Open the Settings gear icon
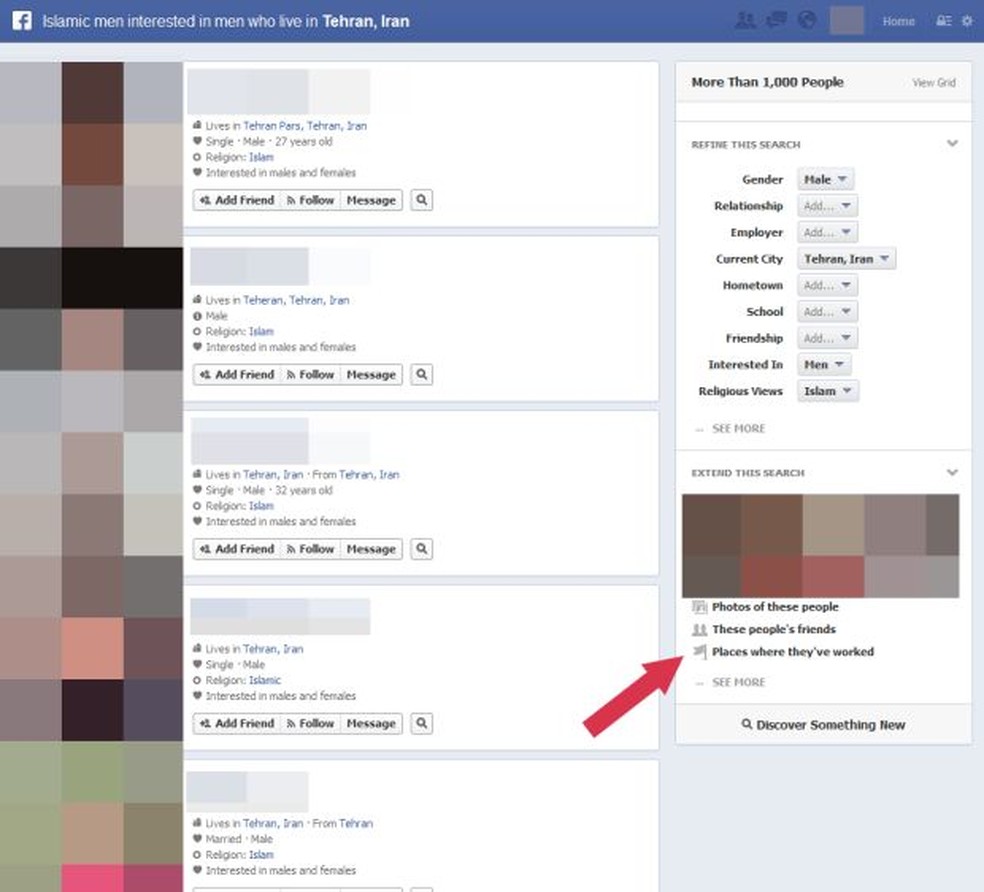 (x=966, y=20)
